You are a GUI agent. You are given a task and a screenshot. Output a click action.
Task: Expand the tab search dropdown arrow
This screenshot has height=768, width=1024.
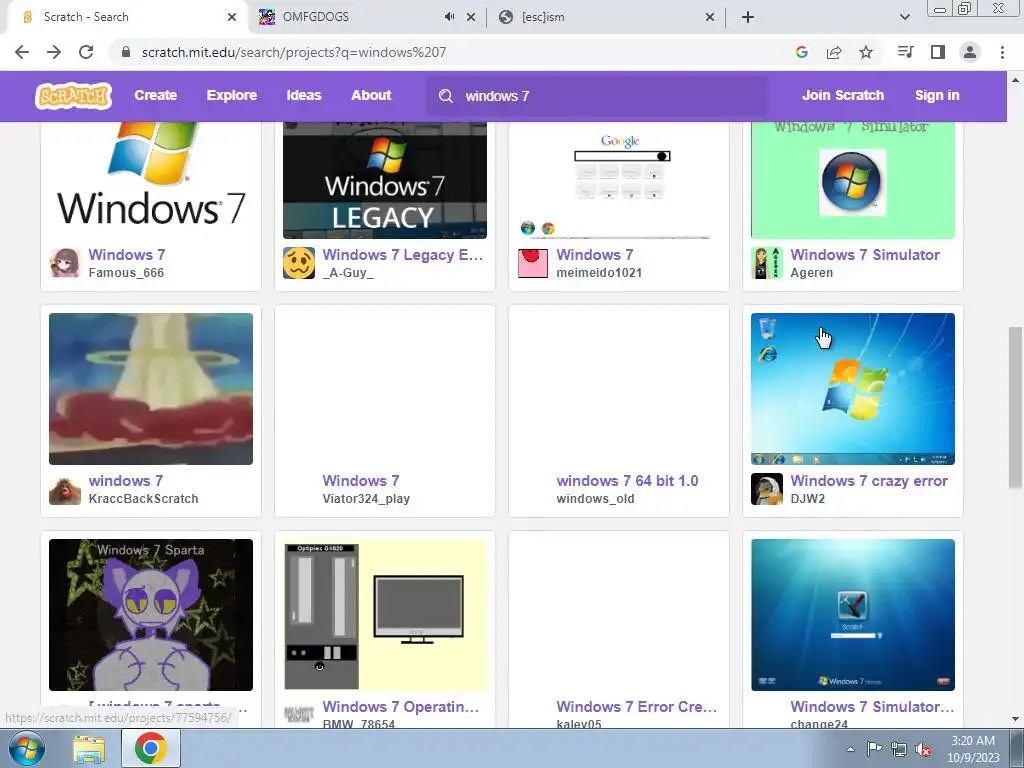click(x=905, y=17)
